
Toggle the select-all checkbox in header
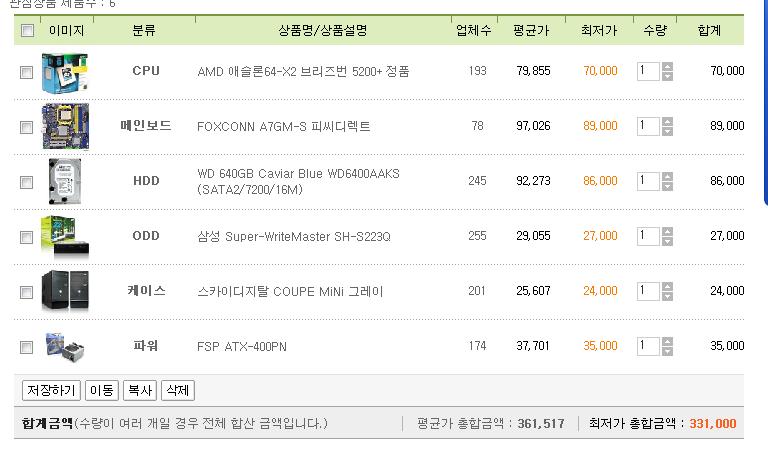pyautogui.click(x=27, y=30)
